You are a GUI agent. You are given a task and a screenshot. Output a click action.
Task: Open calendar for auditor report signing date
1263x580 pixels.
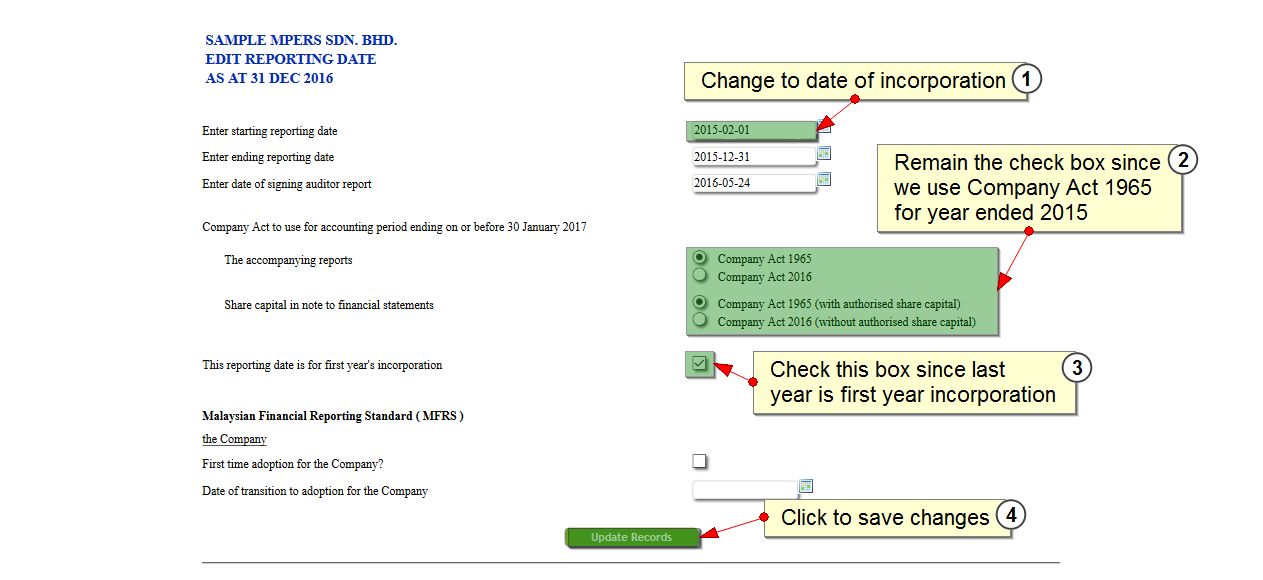[x=825, y=179]
